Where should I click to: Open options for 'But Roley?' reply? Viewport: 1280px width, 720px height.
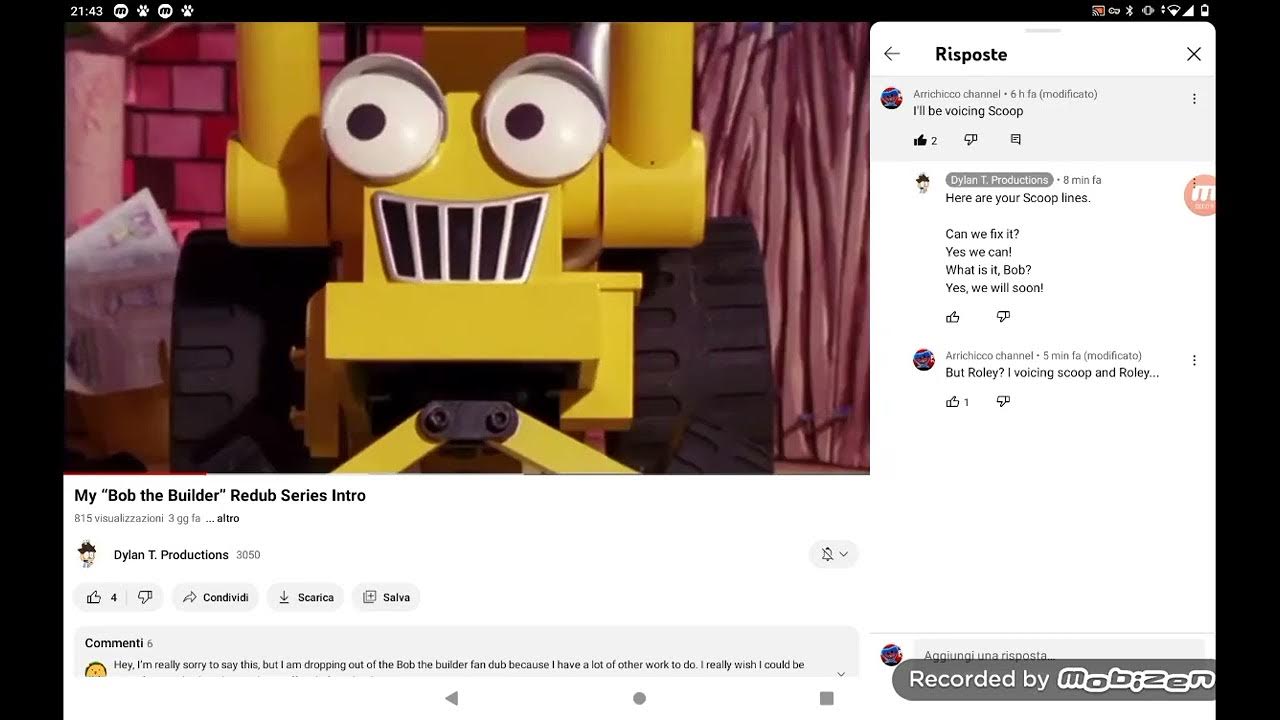tap(1194, 360)
